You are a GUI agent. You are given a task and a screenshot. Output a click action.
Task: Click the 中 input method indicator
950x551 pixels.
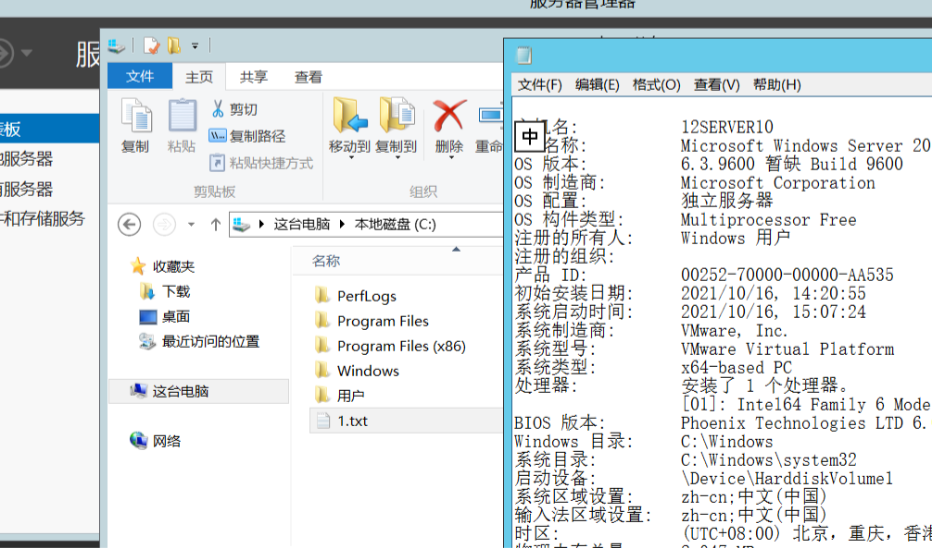coord(530,136)
